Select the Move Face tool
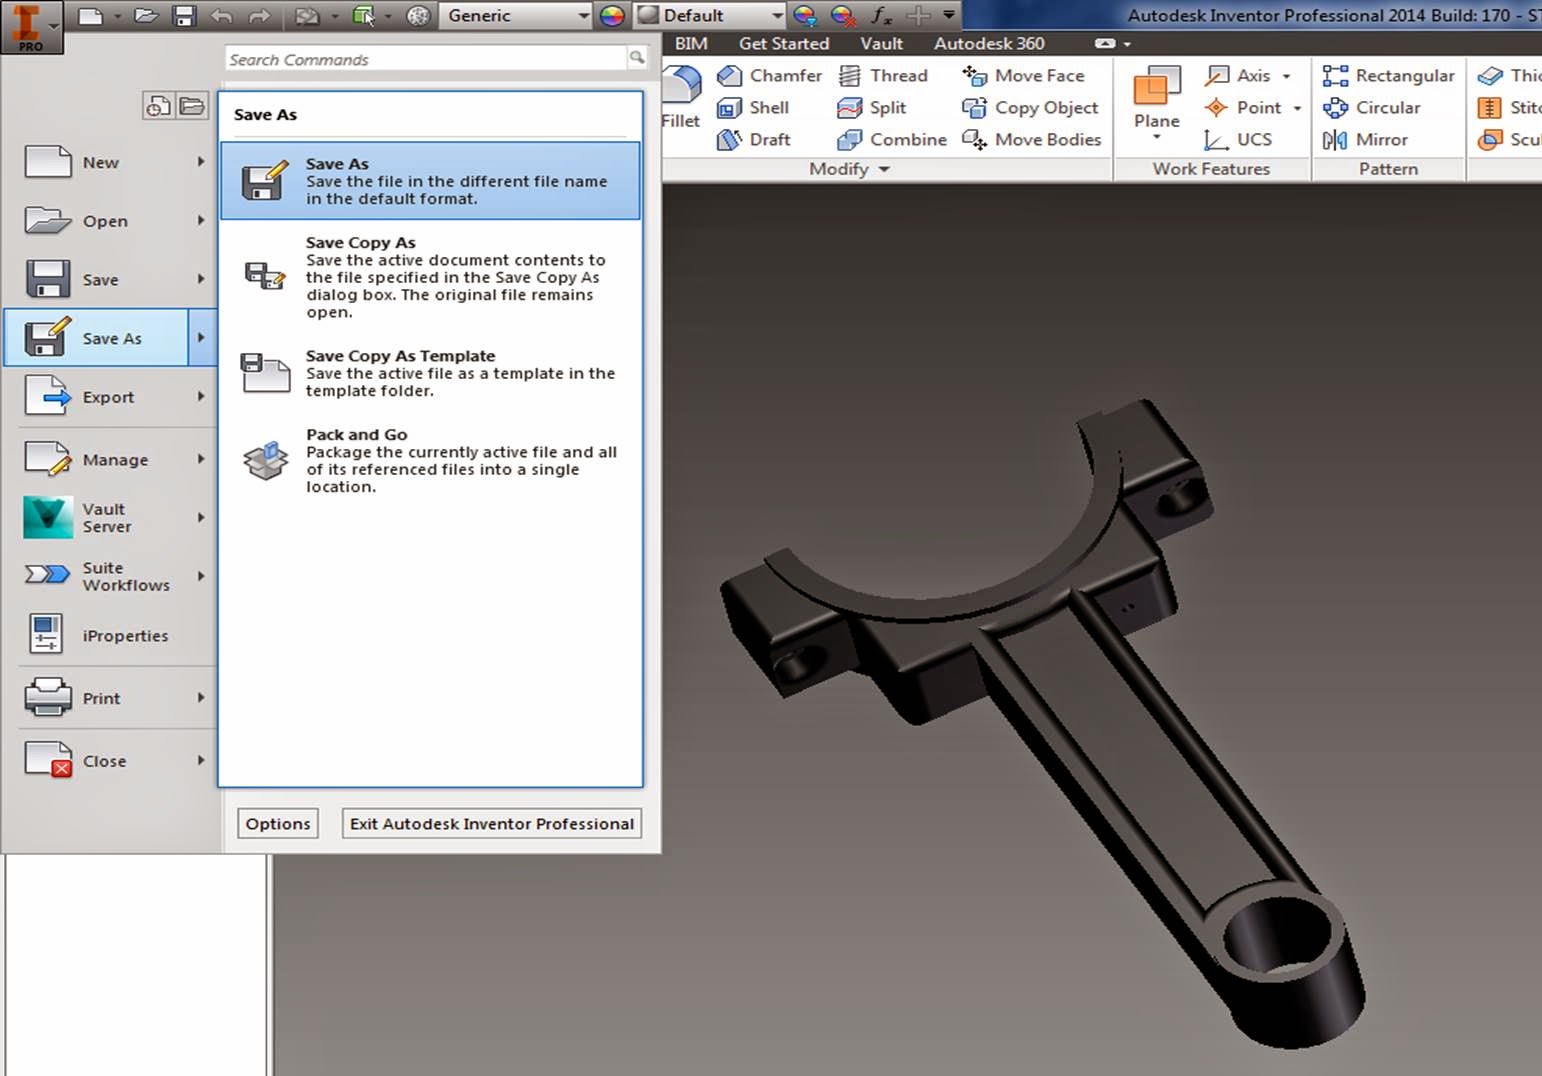This screenshot has width=1542, height=1076. click(1023, 75)
